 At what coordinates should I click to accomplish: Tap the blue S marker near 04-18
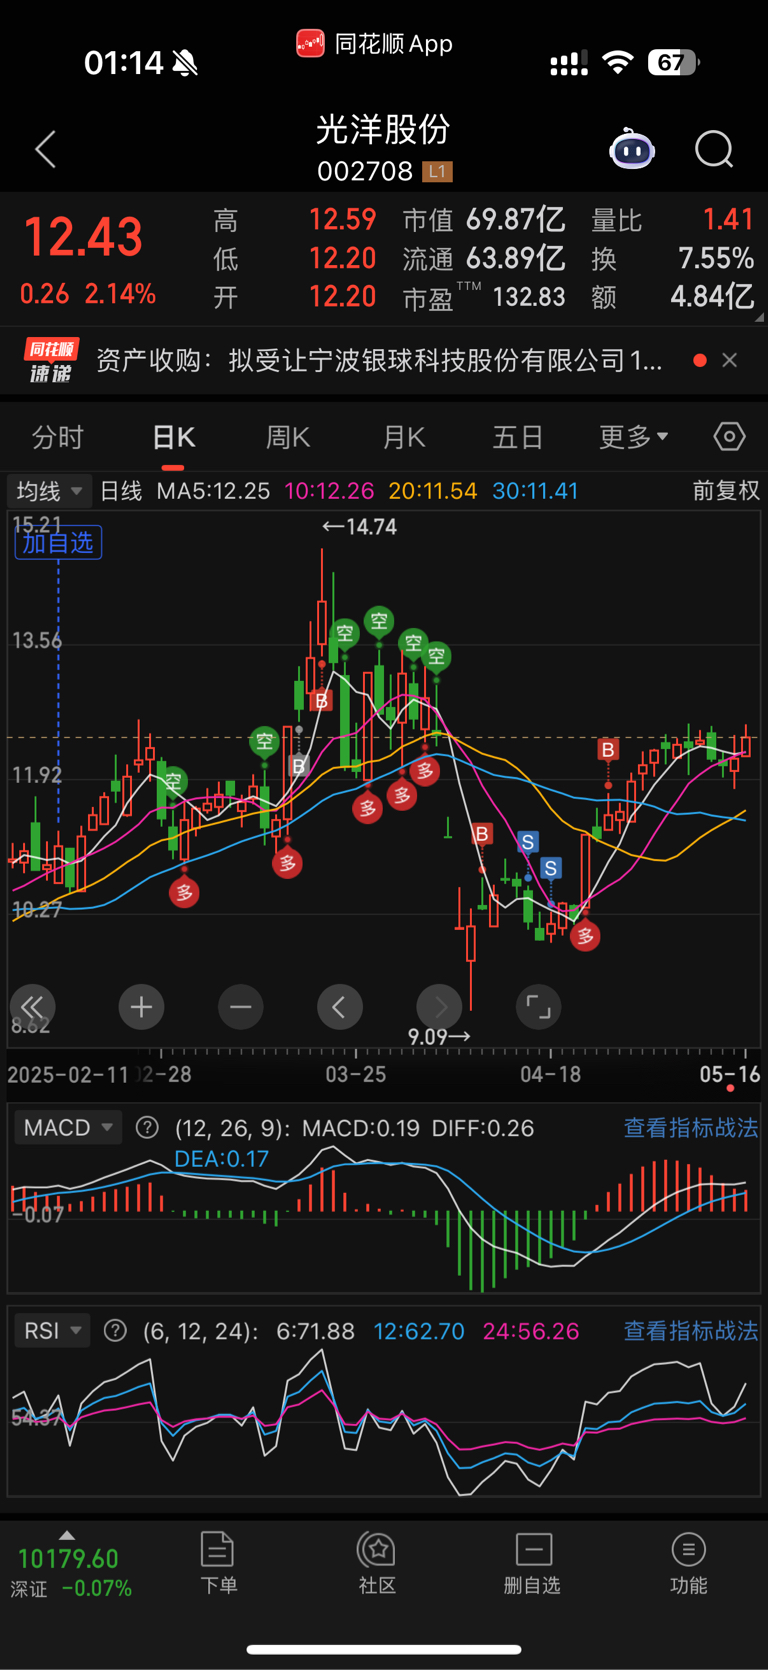pos(550,868)
